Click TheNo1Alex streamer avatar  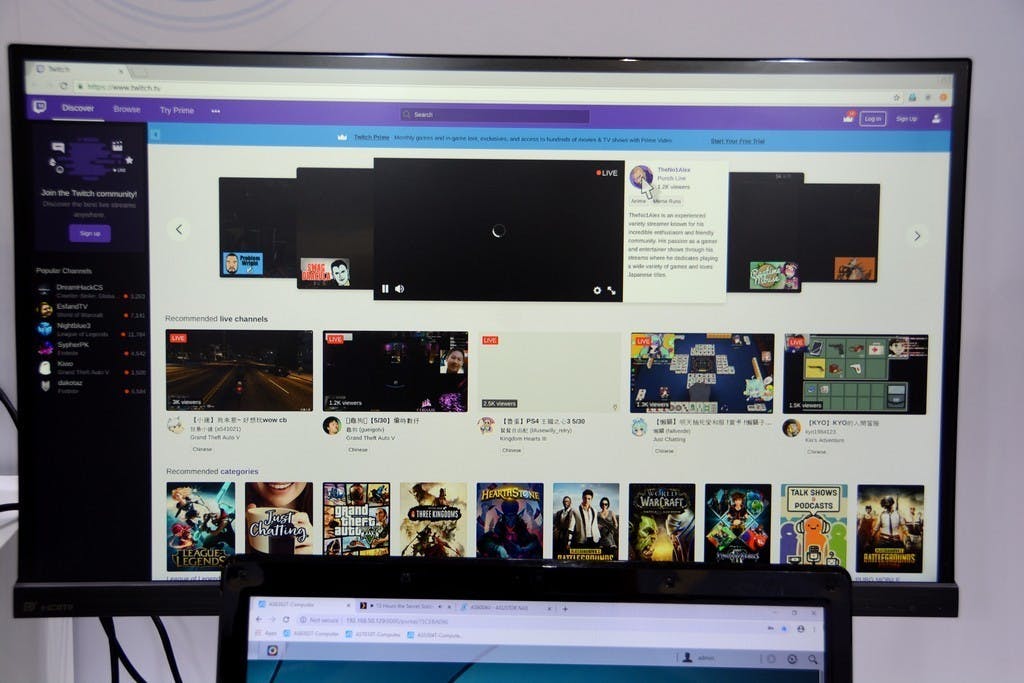(x=641, y=176)
